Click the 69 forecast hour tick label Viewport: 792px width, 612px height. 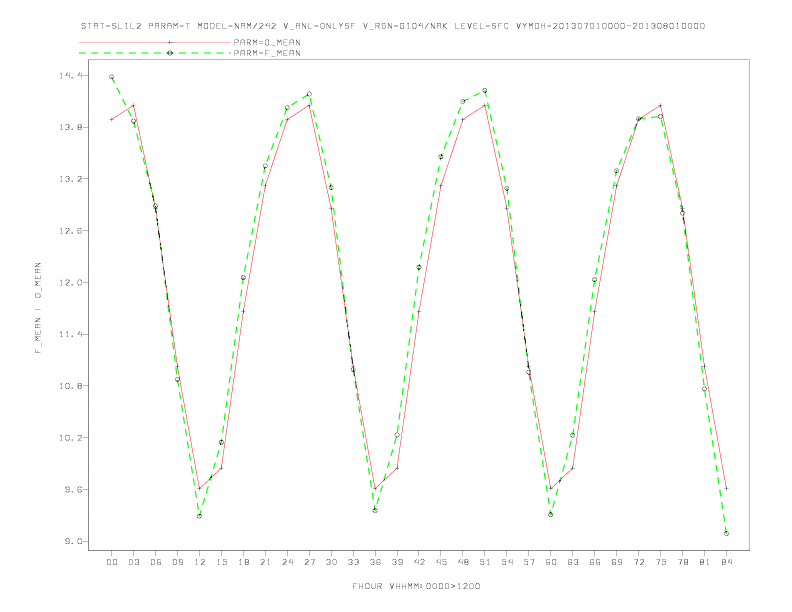tap(617, 562)
